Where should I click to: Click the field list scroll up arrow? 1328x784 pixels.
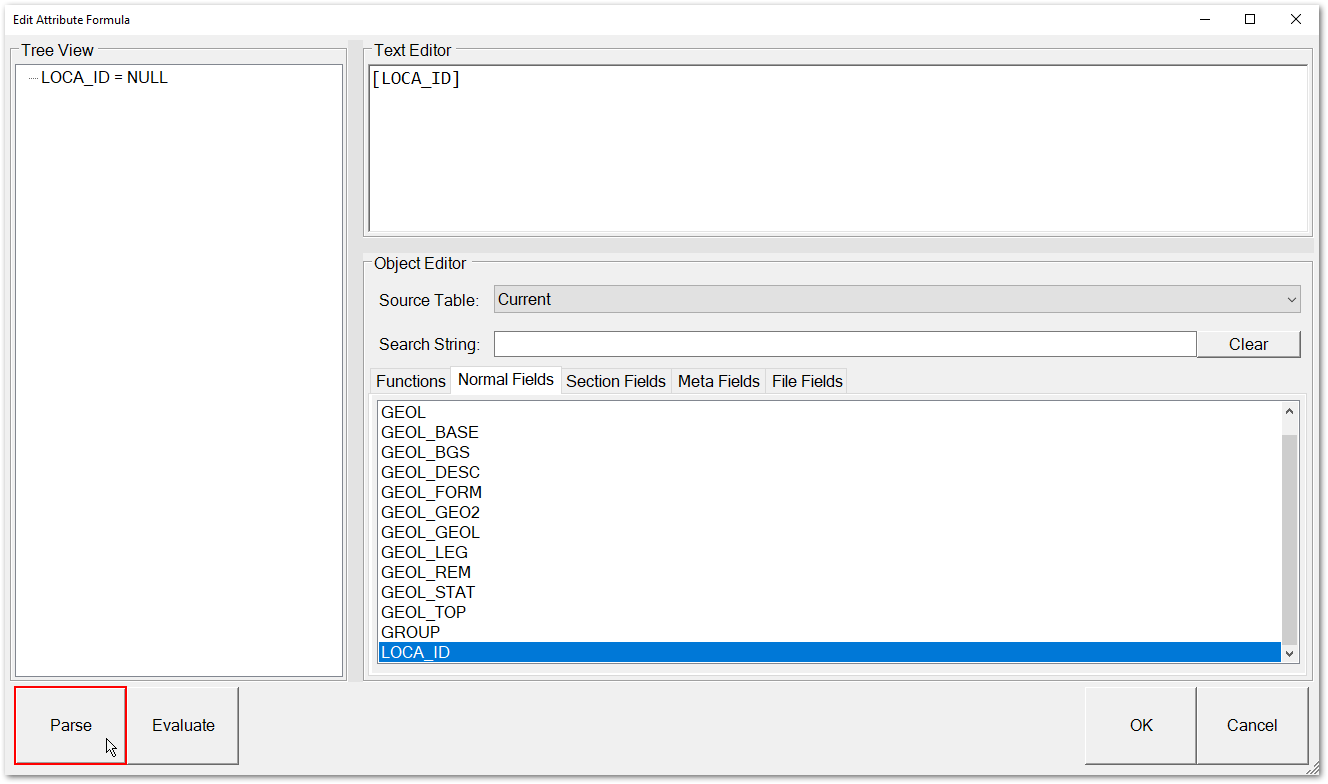pos(1289,411)
